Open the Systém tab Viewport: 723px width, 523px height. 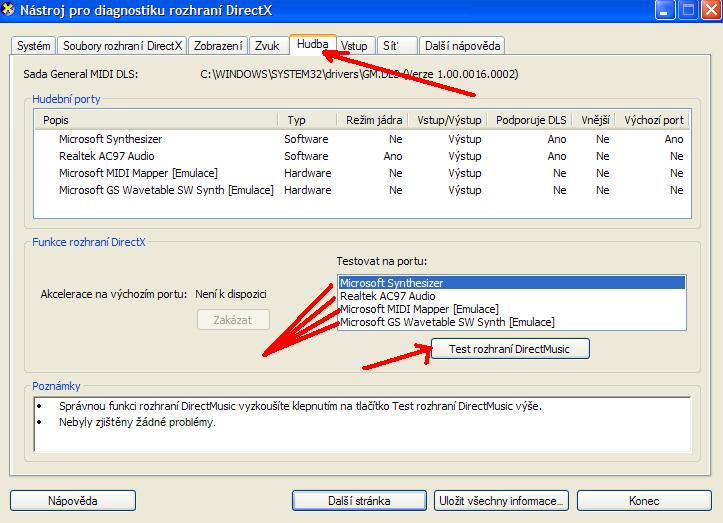click(x=34, y=46)
